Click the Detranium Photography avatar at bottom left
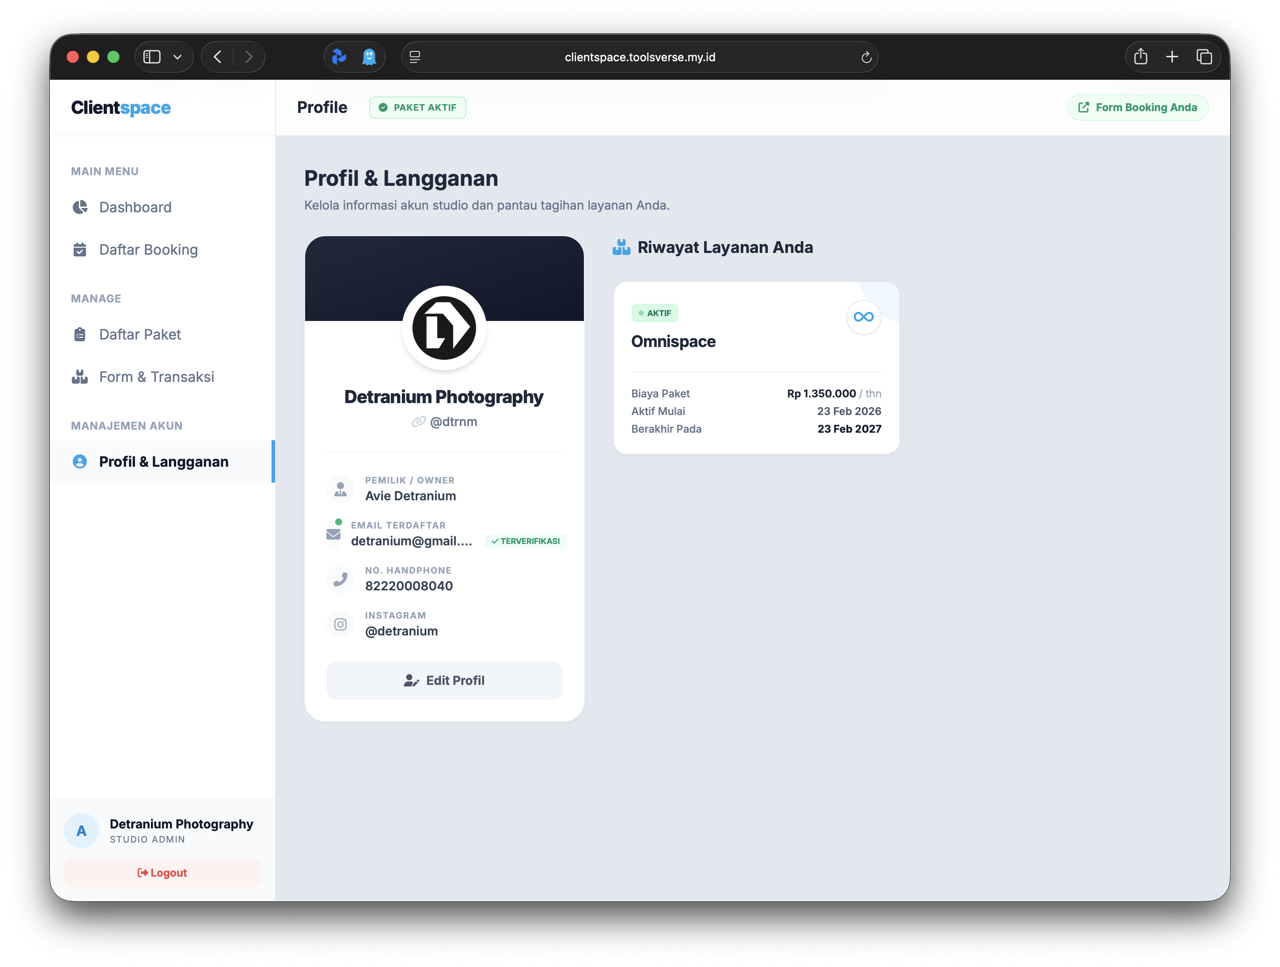Viewport: 1280px width, 967px height. (x=81, y=830)
